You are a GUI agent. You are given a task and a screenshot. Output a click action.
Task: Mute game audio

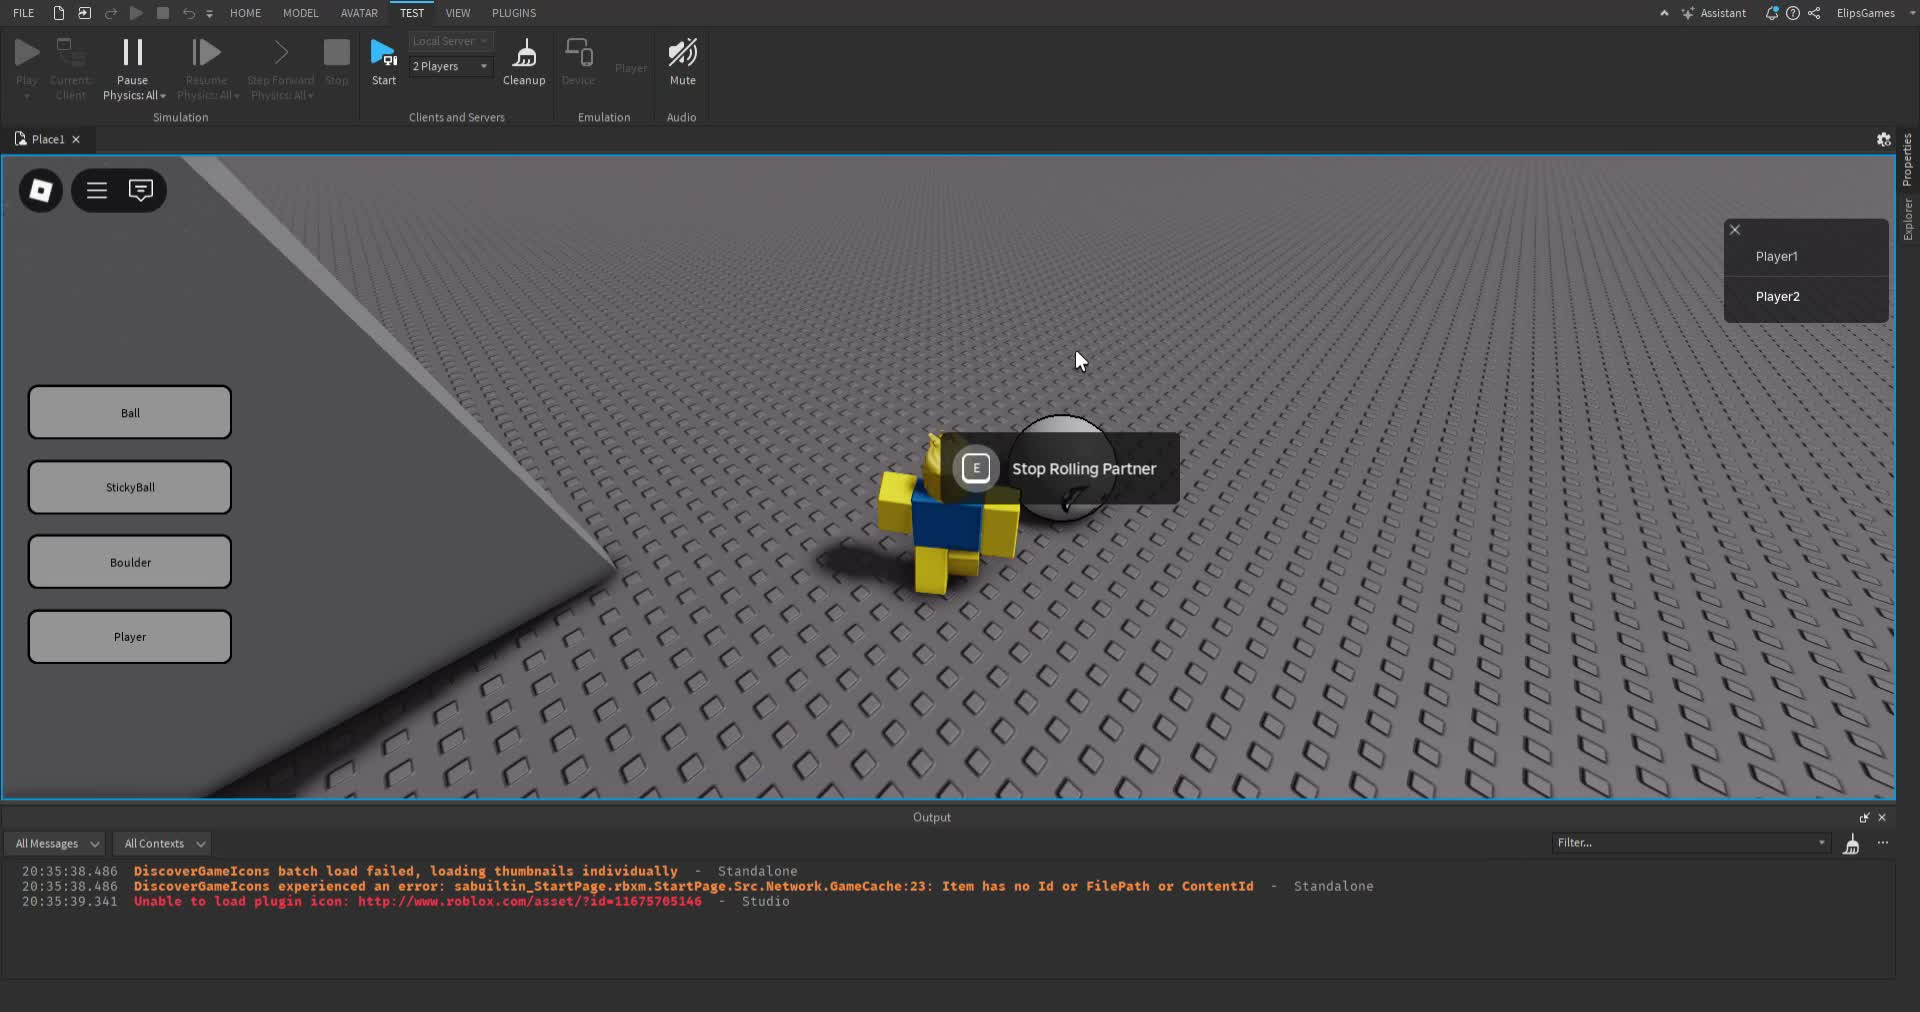coord(682,60)
